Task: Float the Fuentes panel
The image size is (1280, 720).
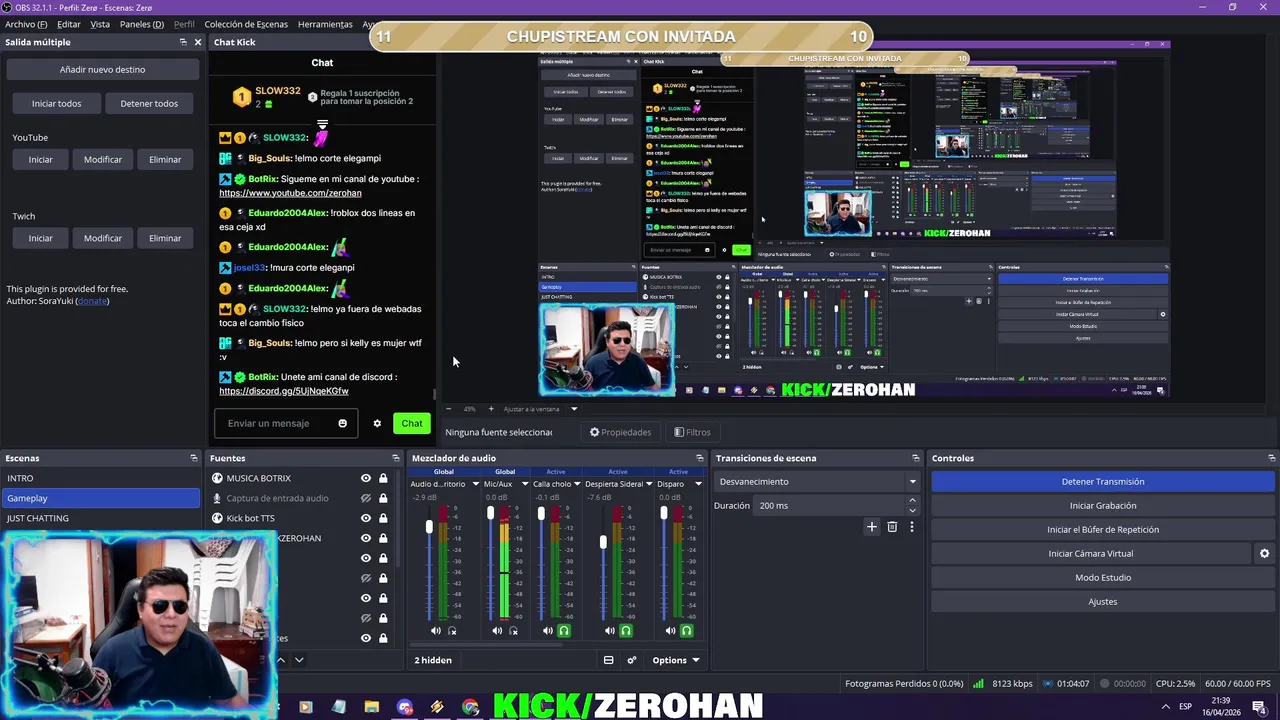Action: click(x=398, y=458)
